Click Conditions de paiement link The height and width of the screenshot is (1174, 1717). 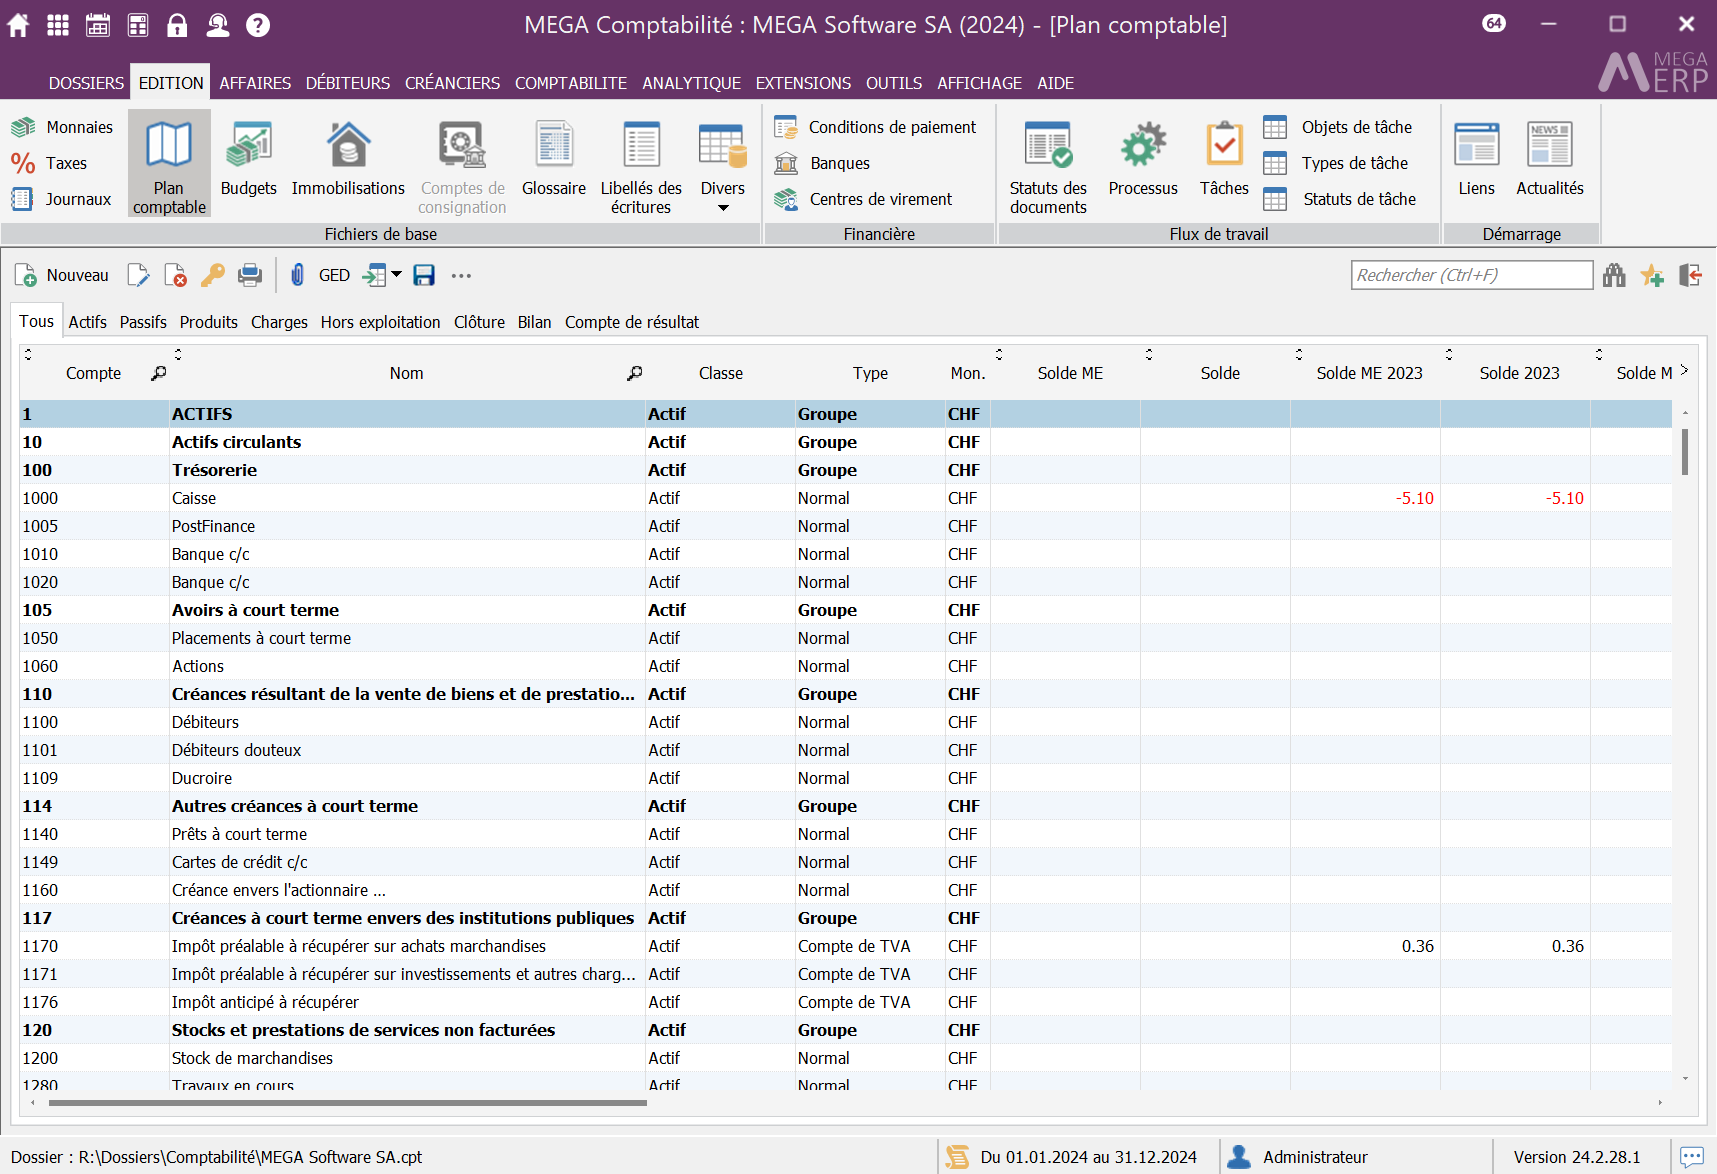pyautogui.click(x=892, y=127)
